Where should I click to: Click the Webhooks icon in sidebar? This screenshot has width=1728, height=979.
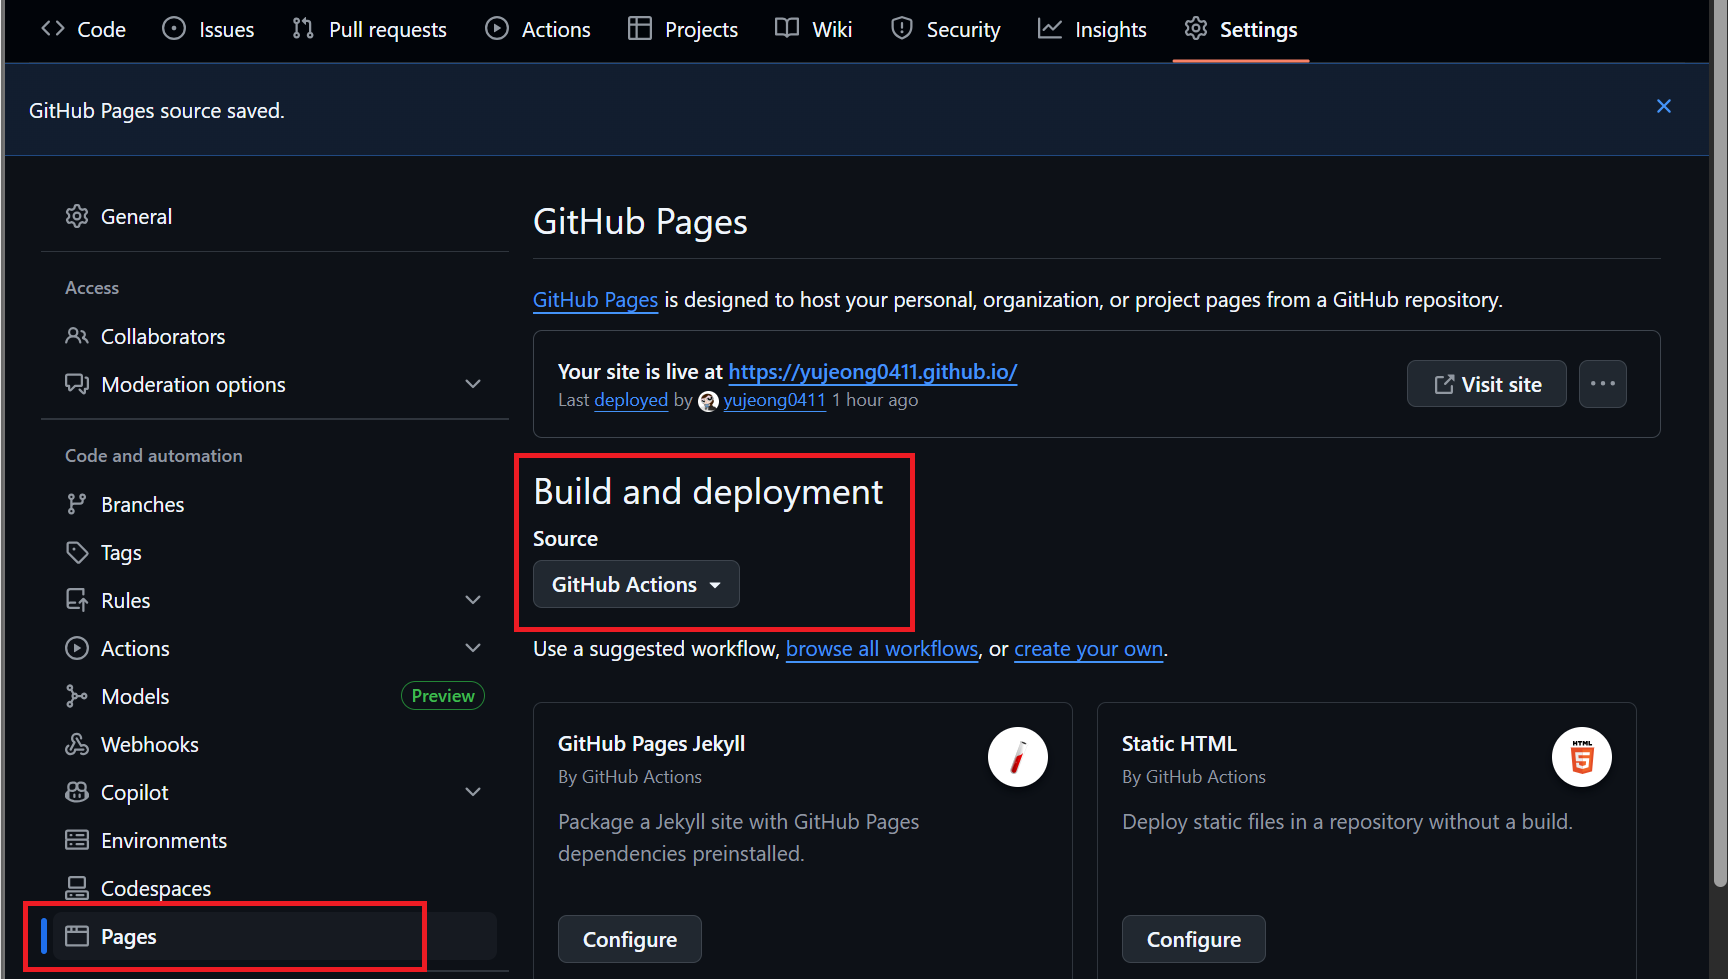pos(77,744)
